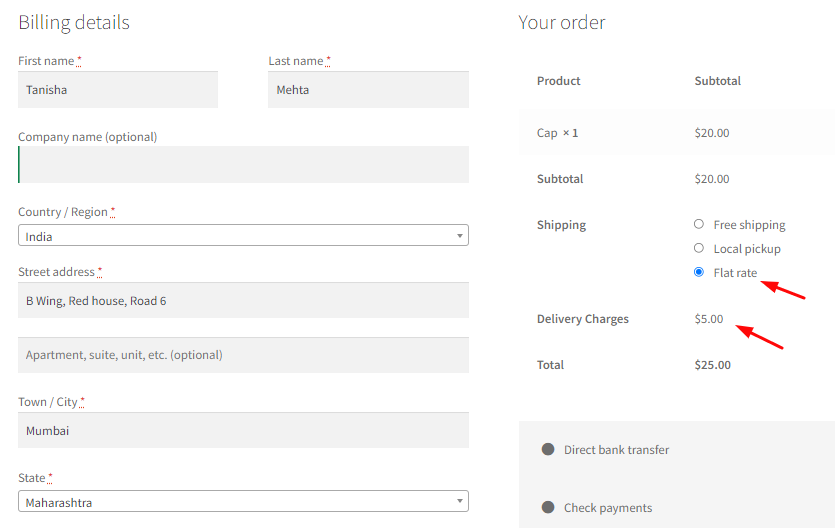This screenshot has height=528, width=835.
Task: Click the Last name field containing Mehta
Action: tap(369, 89)
